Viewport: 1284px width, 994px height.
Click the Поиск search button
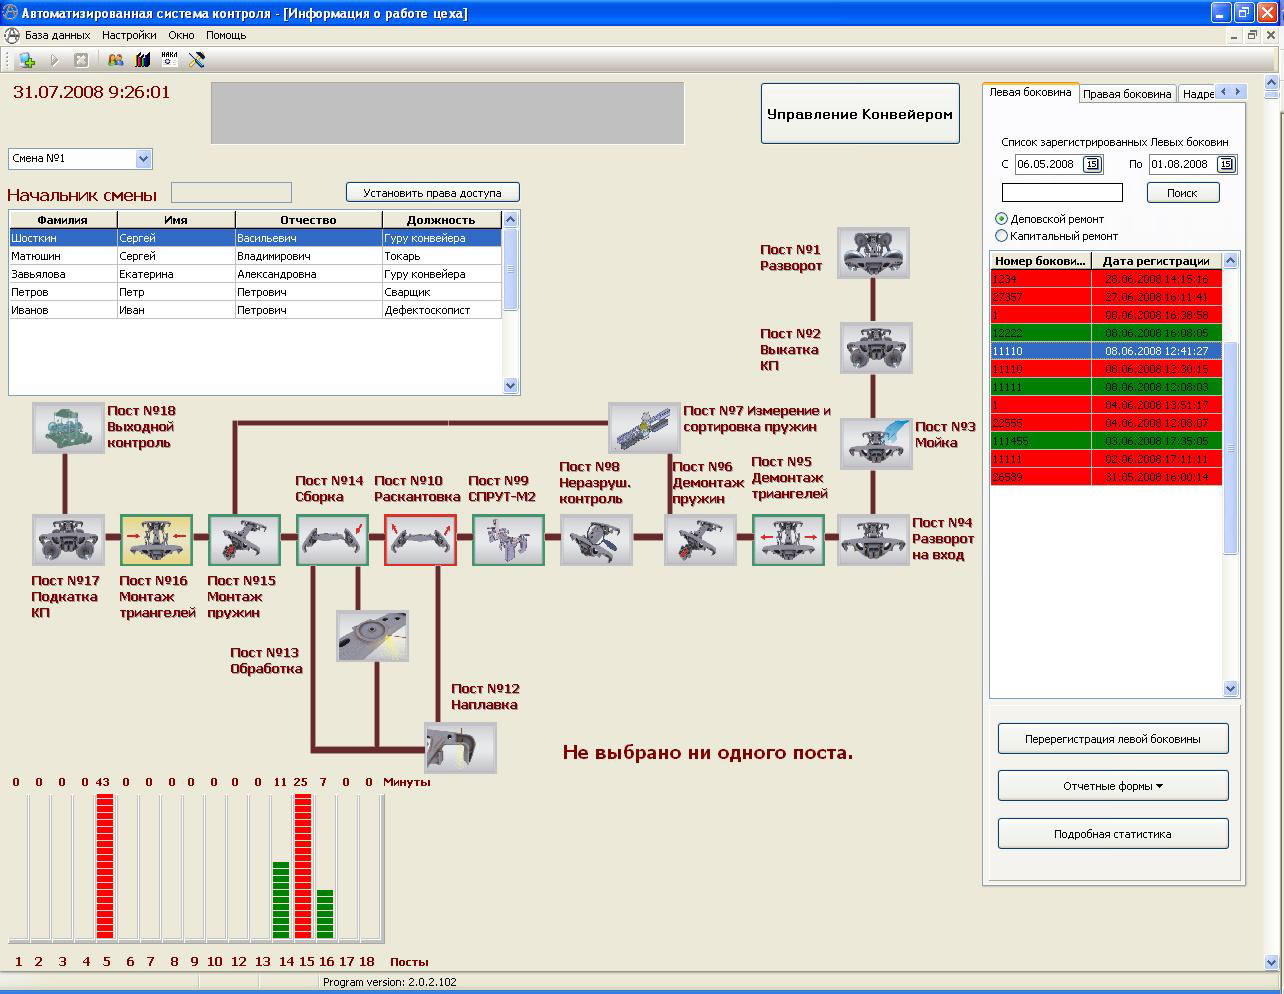point(1182,193)
